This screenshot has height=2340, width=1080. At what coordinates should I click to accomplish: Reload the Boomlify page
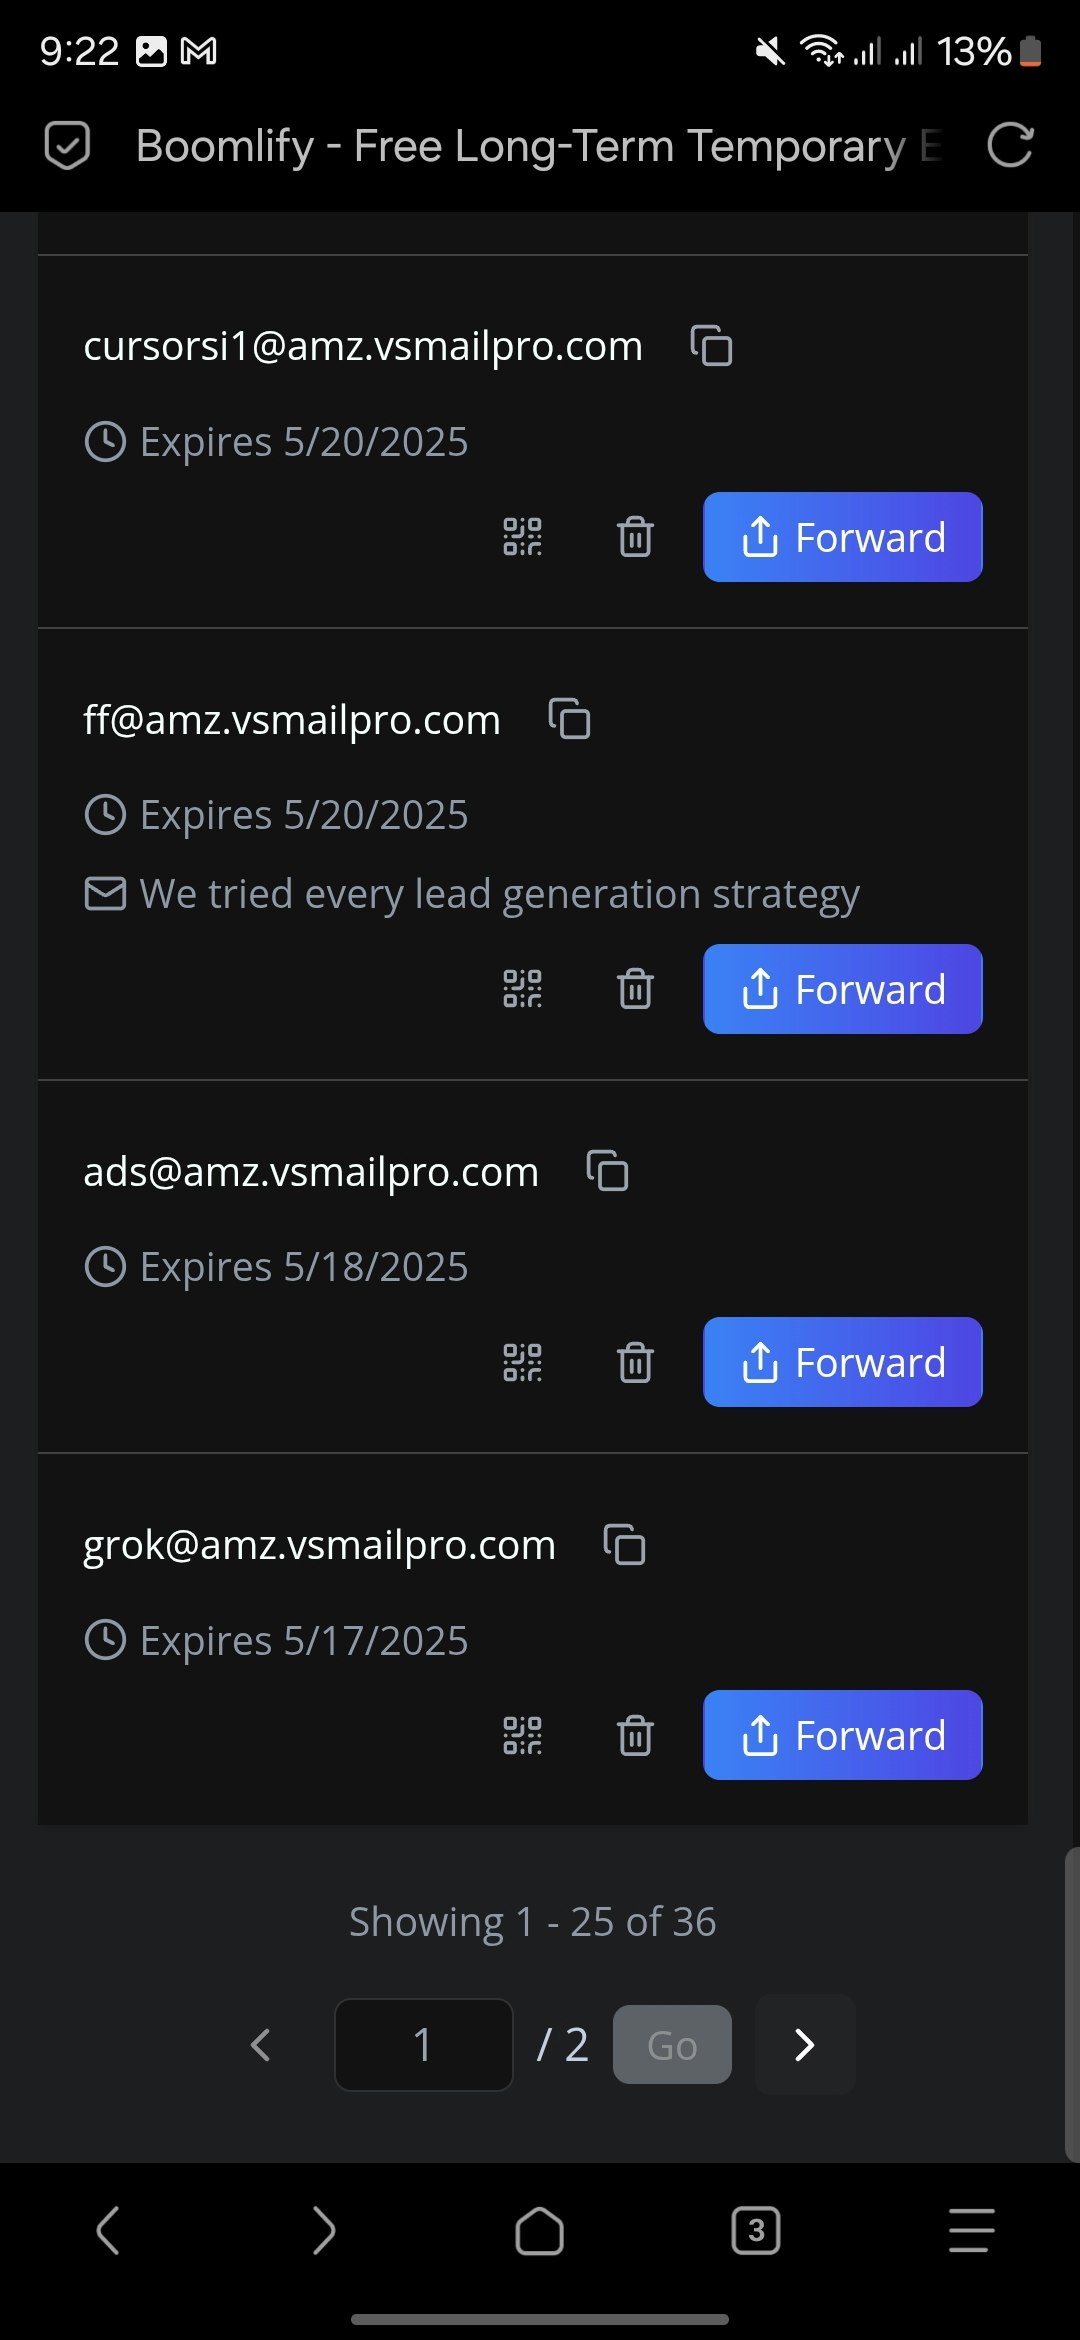click(1010, 146)
